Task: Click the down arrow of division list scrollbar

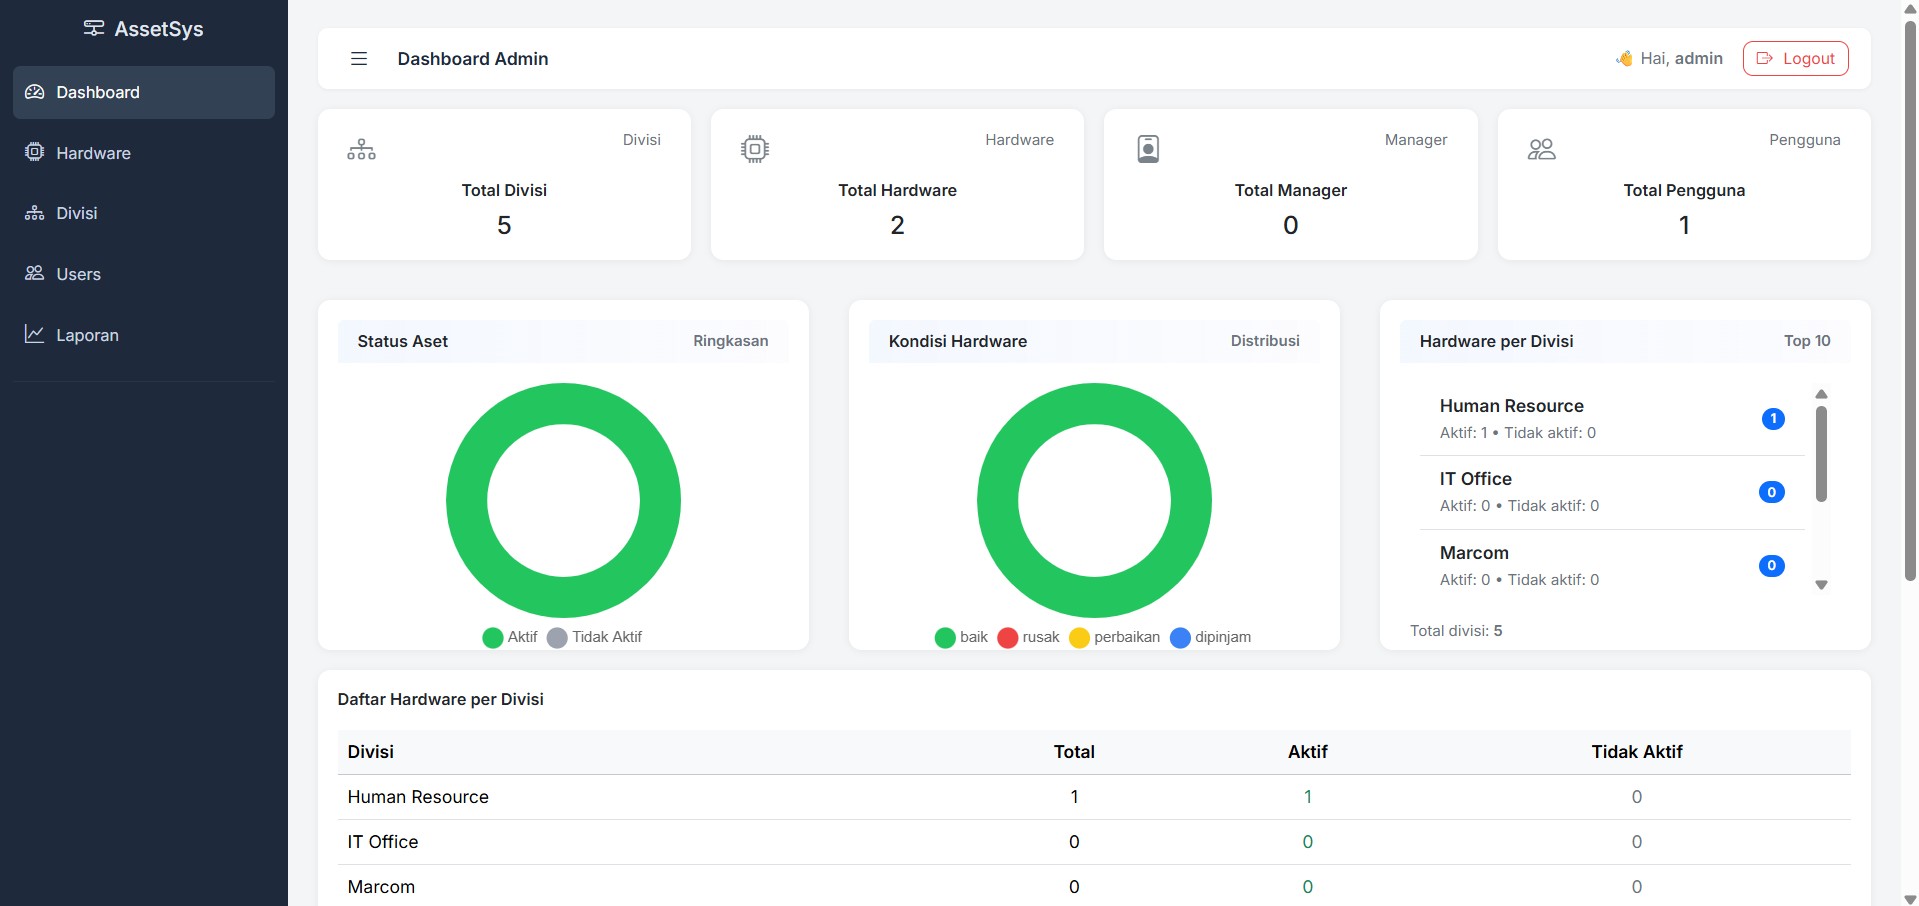Action: [1821, 585]
